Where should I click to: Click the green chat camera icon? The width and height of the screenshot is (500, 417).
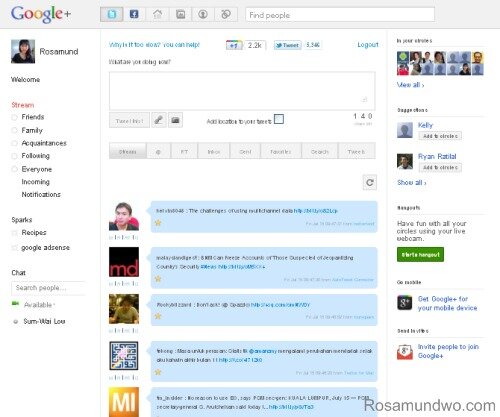click(15, 304)
